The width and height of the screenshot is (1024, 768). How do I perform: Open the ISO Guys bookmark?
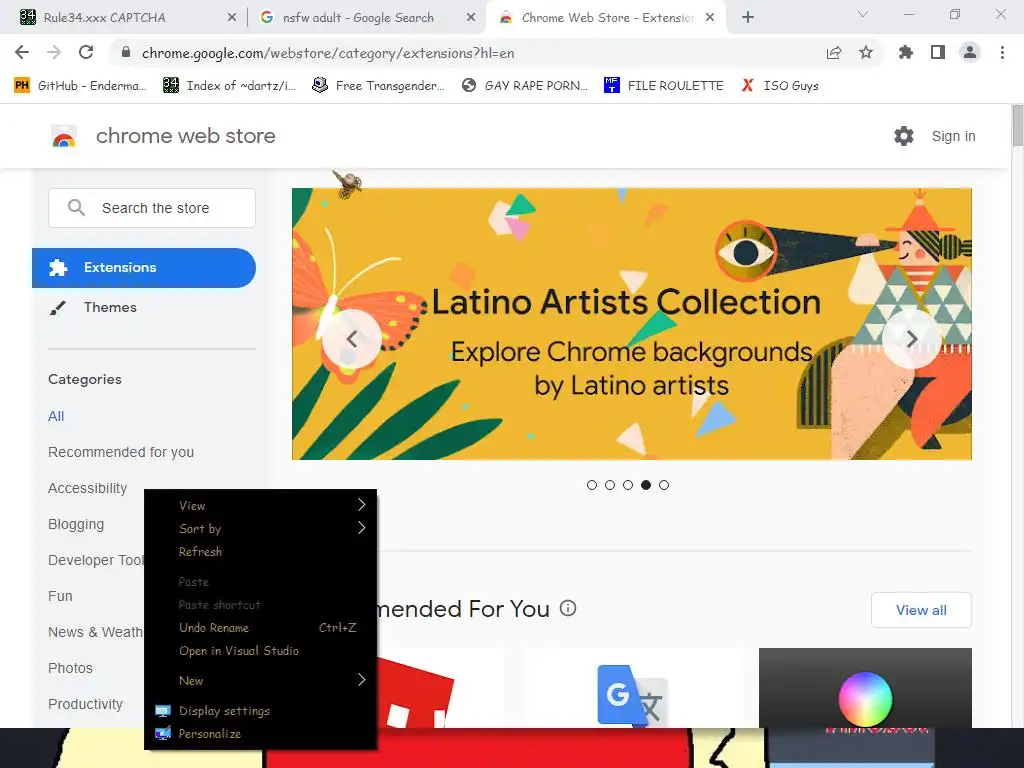pyautogui.click(x=780, y=86)
